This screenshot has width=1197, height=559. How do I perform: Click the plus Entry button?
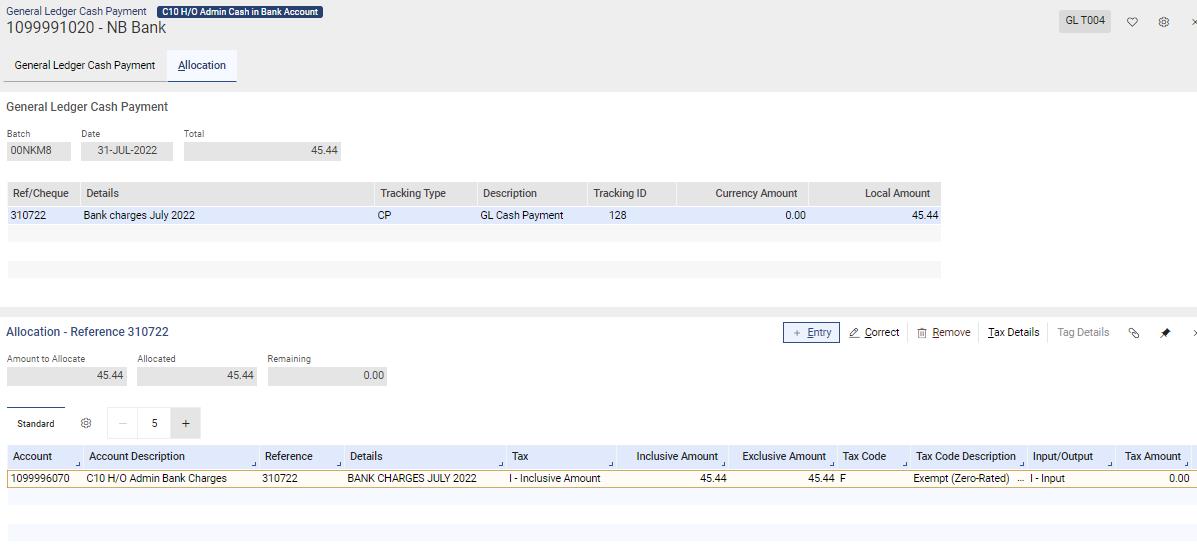coord(811,332)
